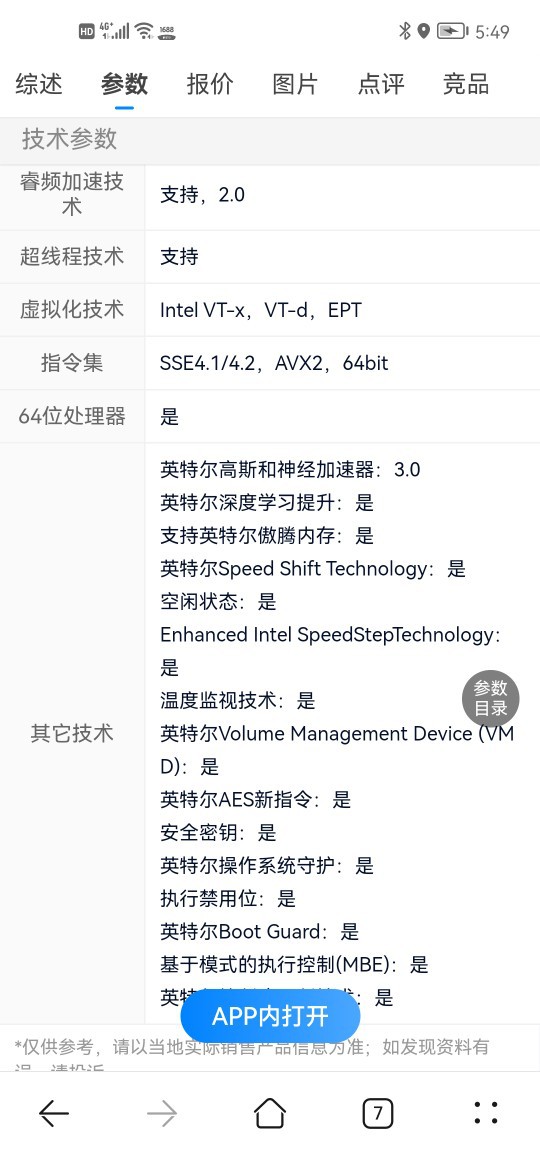Open the browser four-dot menu icon
This screenshot has height=1155, width=540.
[486, 1112]
